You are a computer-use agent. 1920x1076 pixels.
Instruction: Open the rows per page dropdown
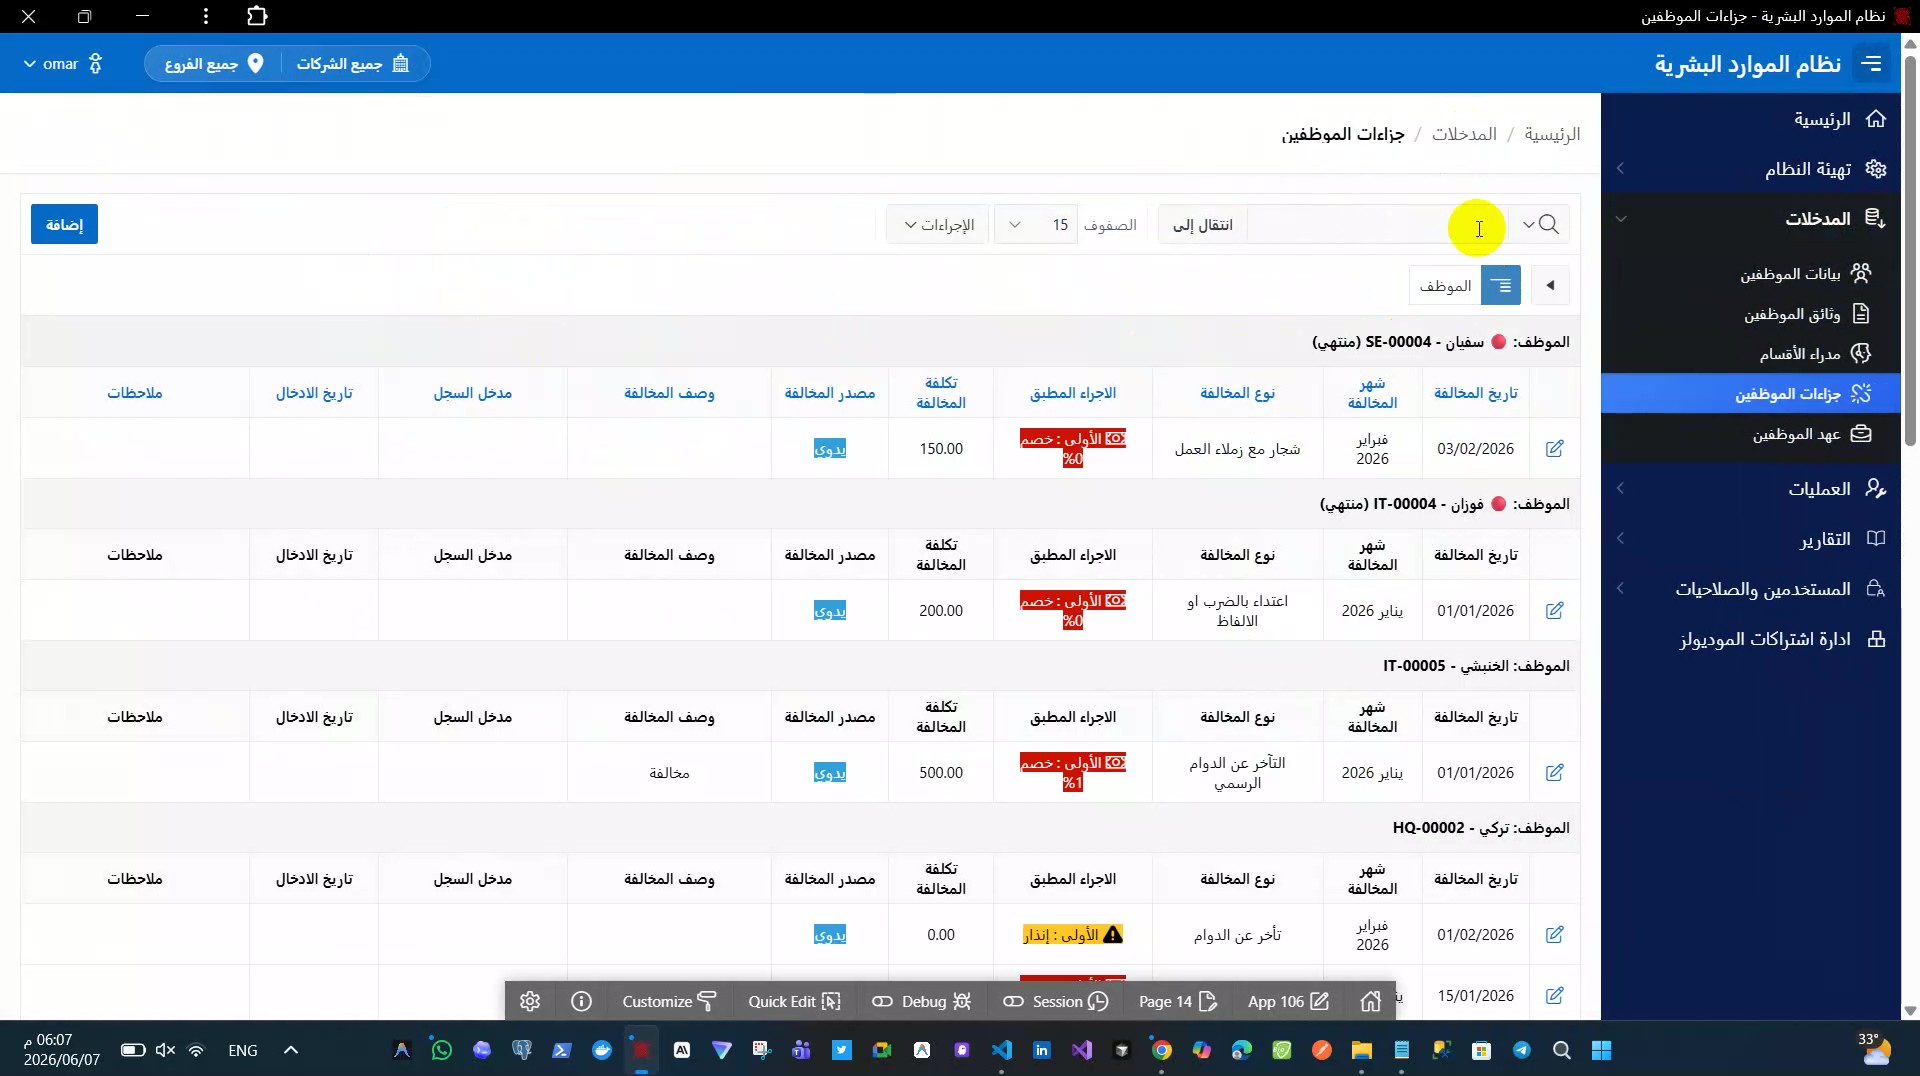pos(1036,225)
